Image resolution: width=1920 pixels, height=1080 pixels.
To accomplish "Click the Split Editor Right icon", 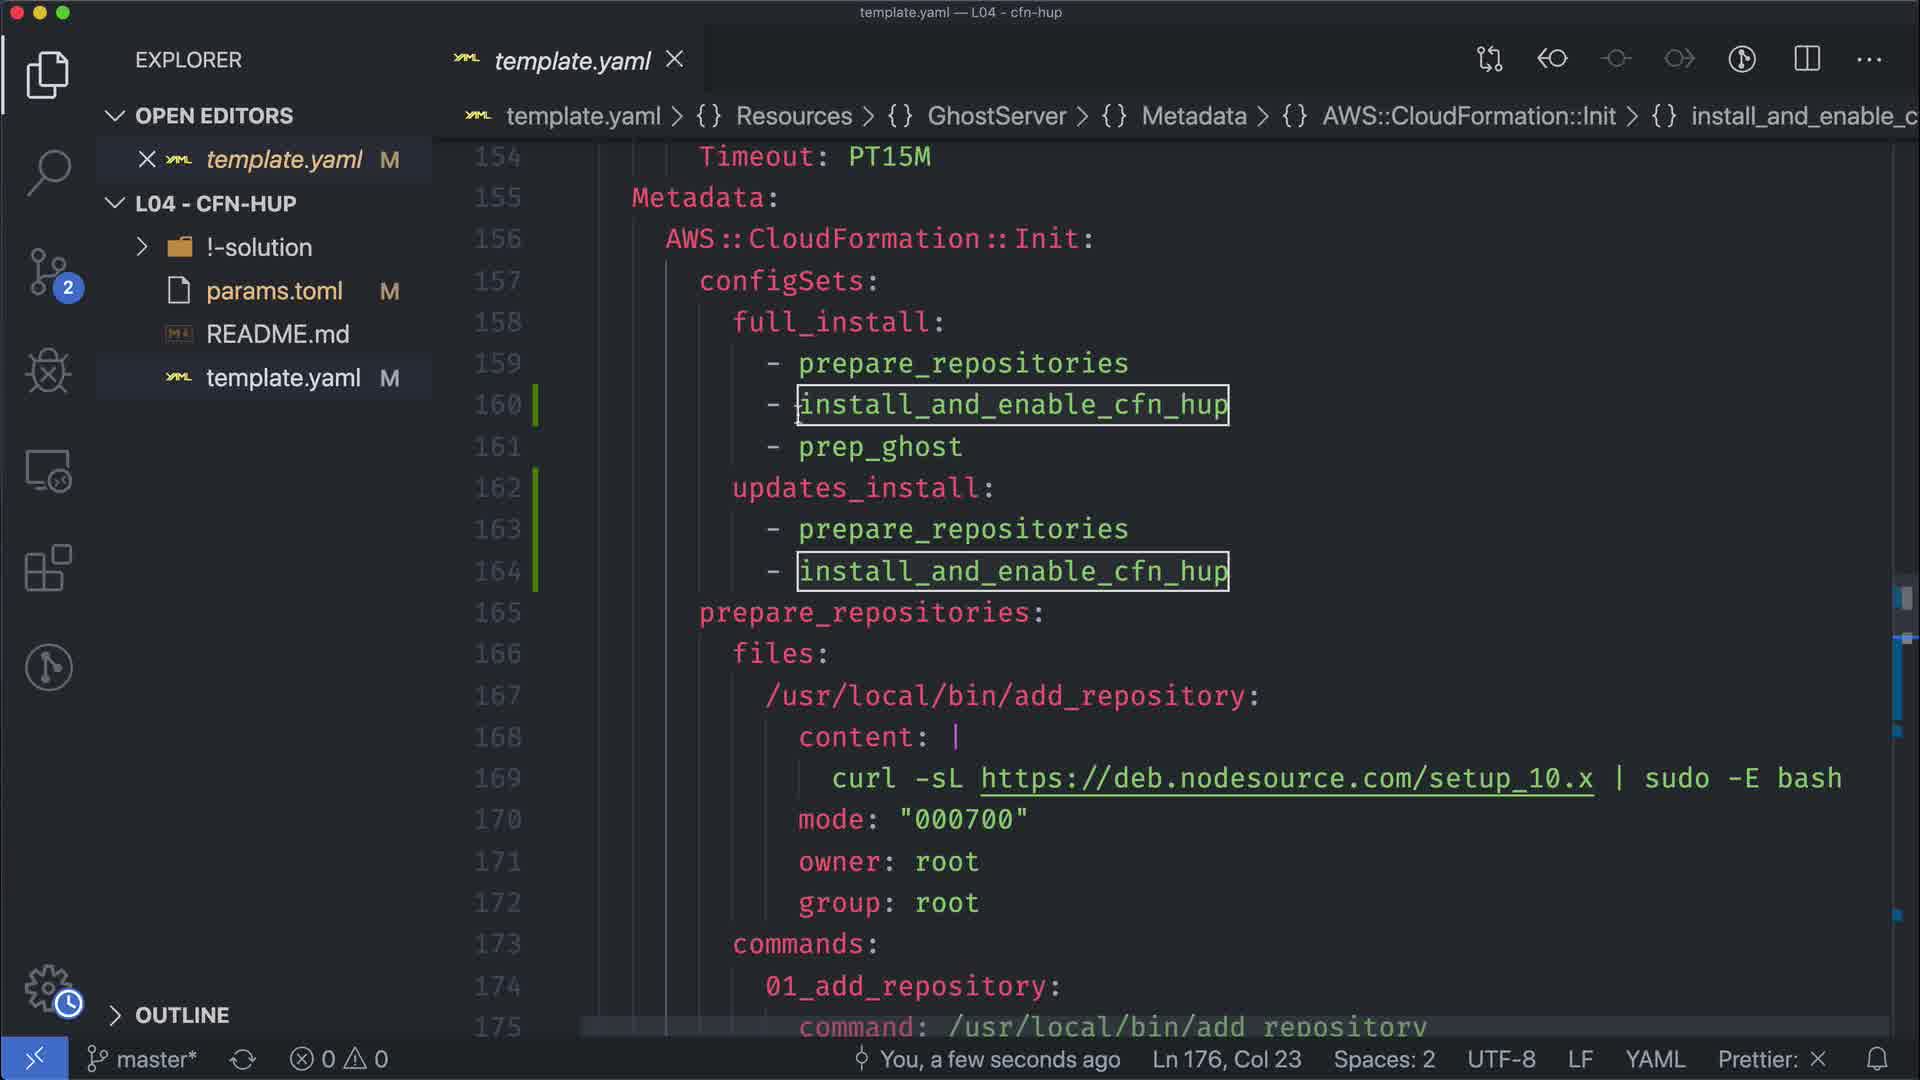I will tap(1807, 59).
